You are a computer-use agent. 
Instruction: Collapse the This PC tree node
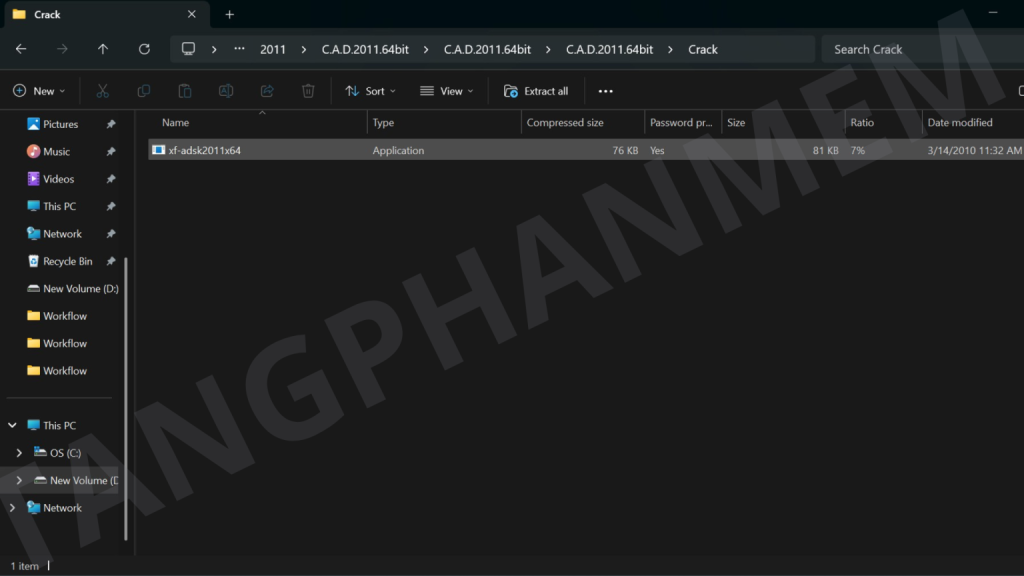pos(12,425)
